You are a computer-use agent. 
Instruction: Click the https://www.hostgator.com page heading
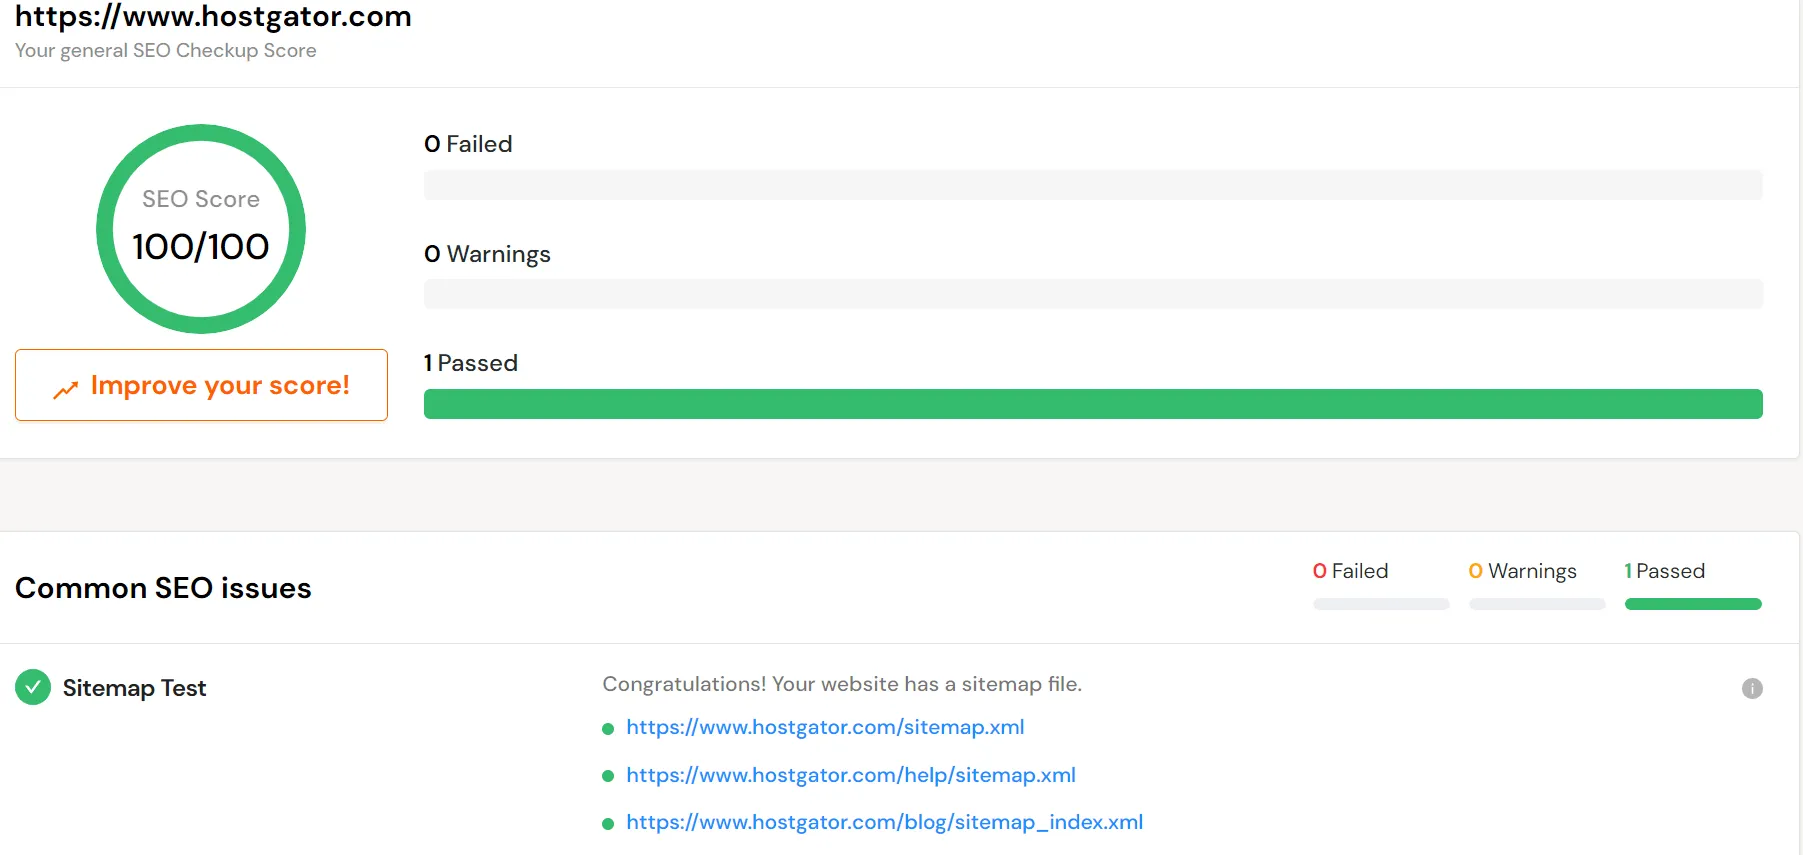[x=213, y=17]
